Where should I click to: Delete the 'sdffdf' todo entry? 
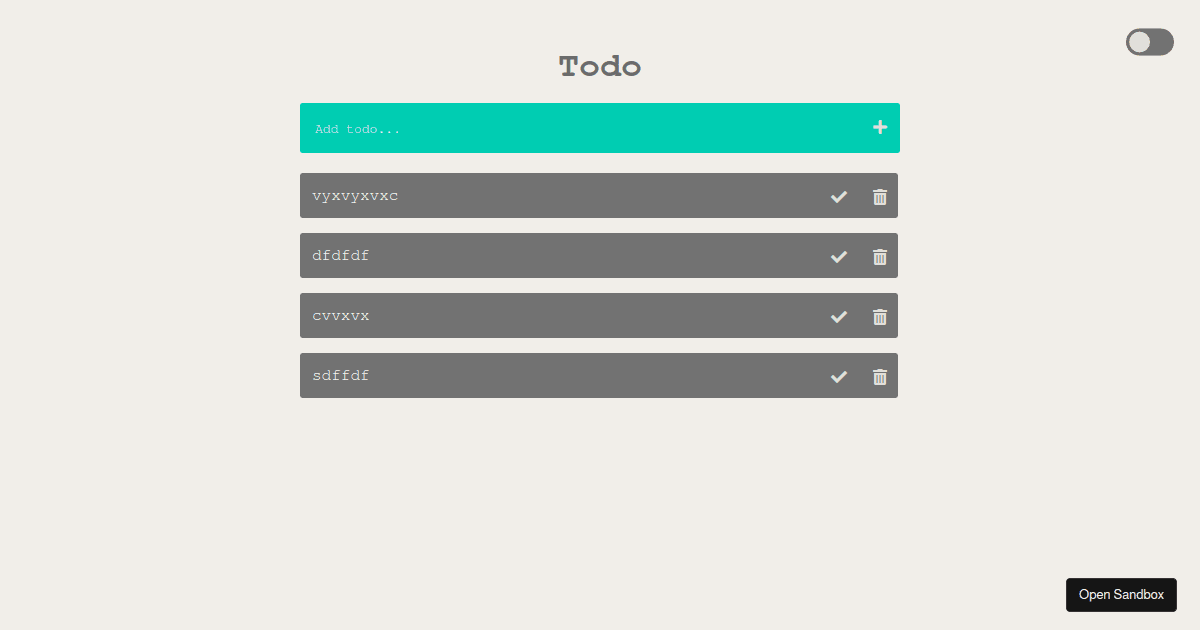pos(880,377)
